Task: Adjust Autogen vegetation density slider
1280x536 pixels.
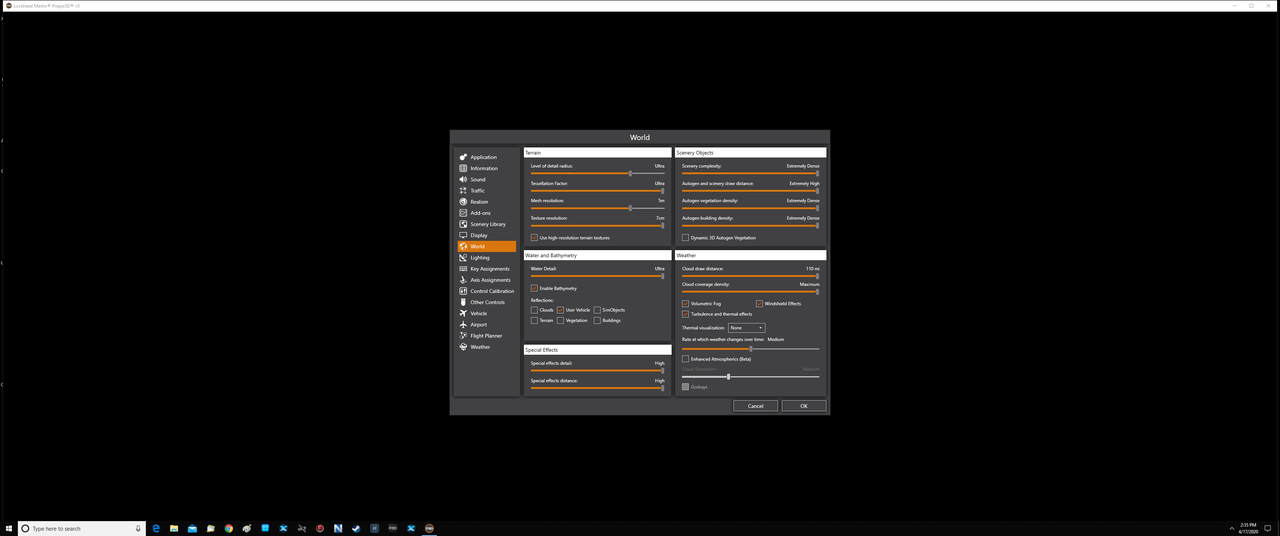Action: (x=750, y=208)
